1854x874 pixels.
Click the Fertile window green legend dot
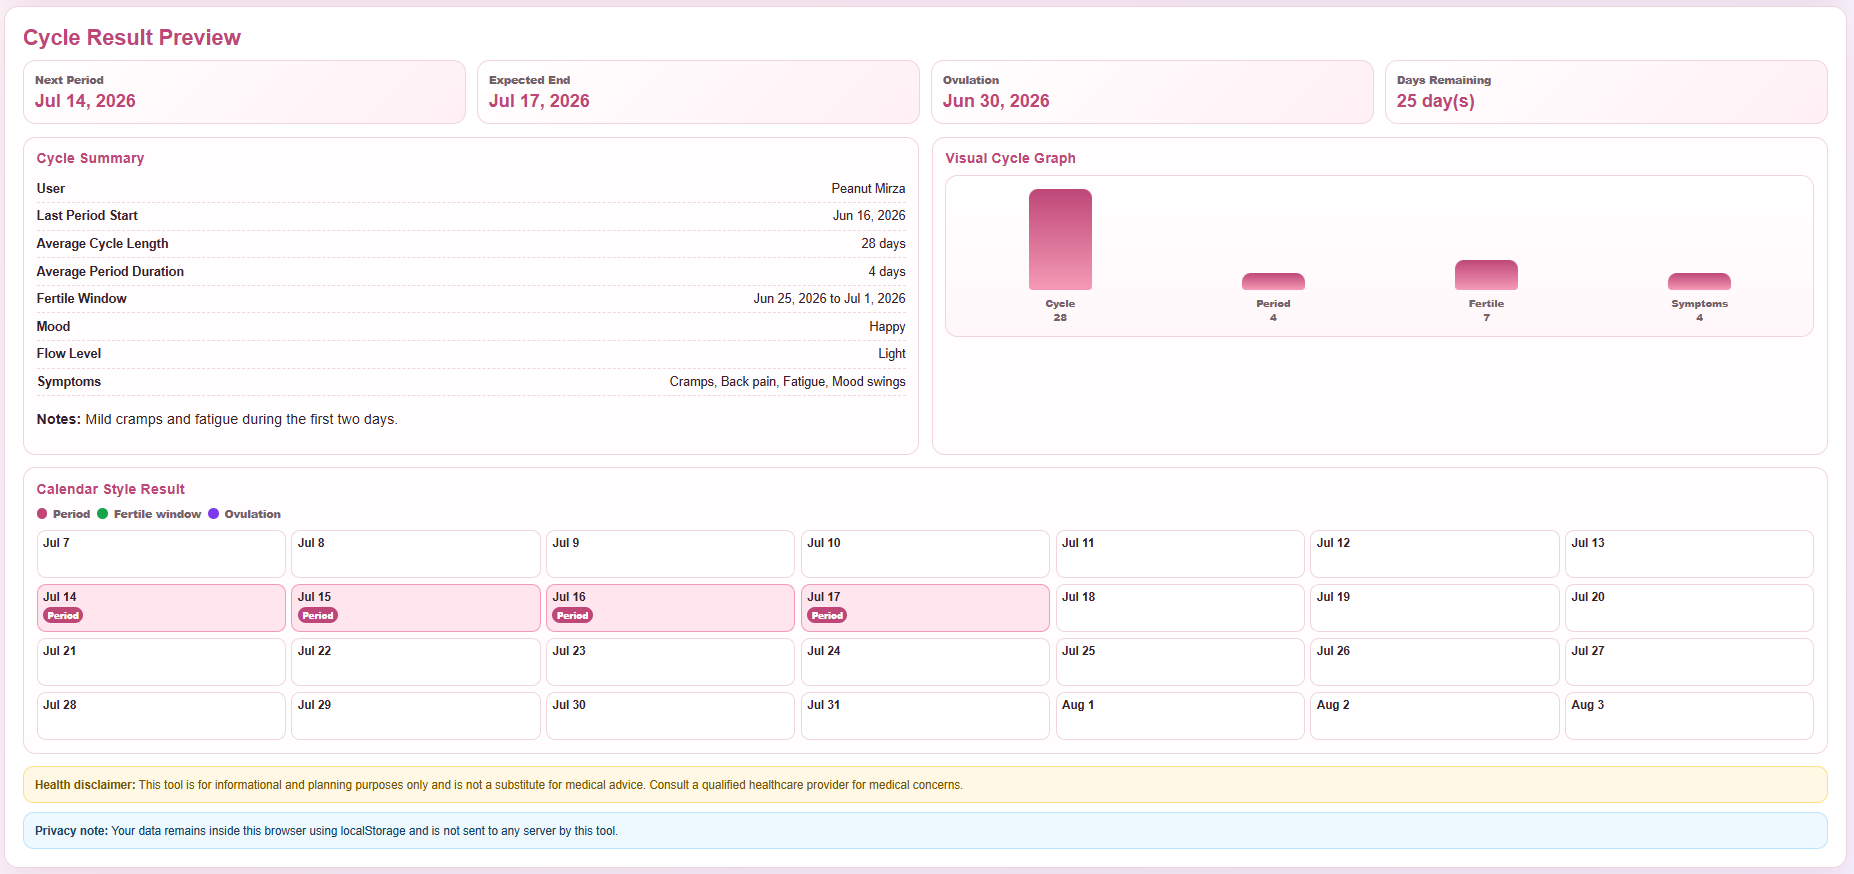point(102,514)
